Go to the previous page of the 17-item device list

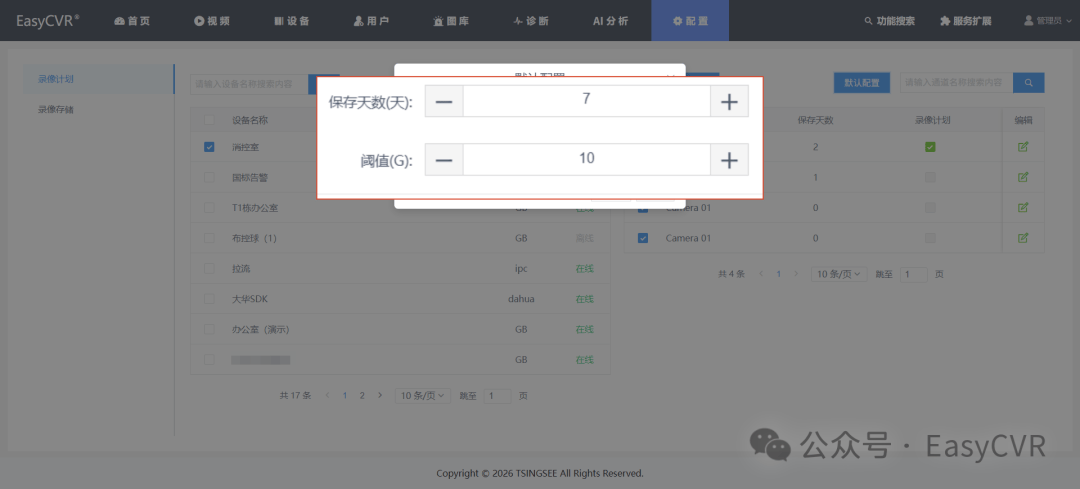click(x=327, y=395)
